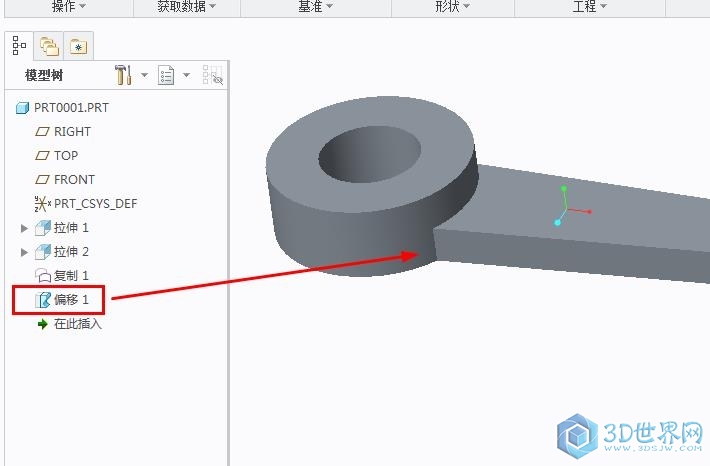Image resolution: width=710 pixels, height=466 pixels.
Task: Open the 形状 ribbon group menu
Action: click(x=452, y=6)
